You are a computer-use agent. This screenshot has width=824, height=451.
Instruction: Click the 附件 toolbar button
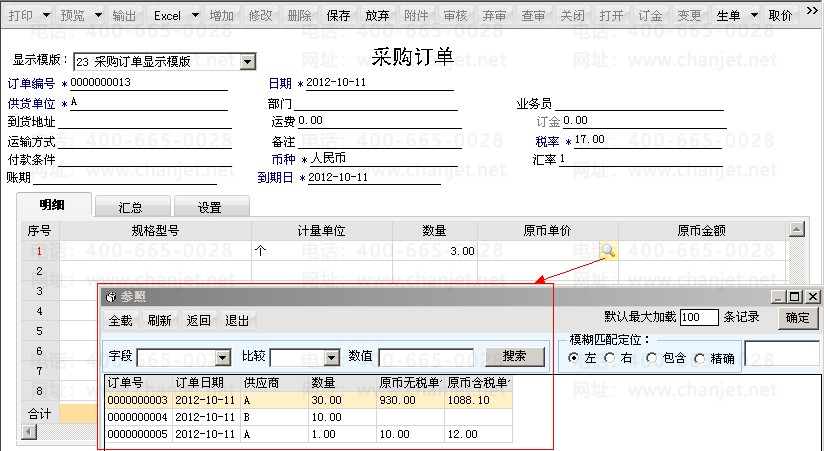416,16
